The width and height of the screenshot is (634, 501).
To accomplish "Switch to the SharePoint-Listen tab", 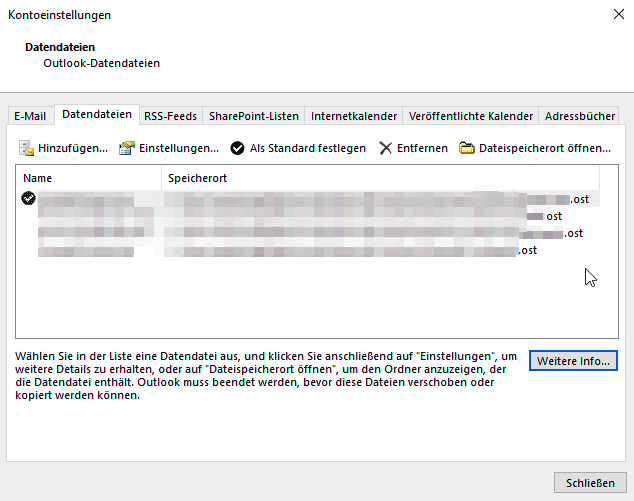I will click(x=254, y=116).
